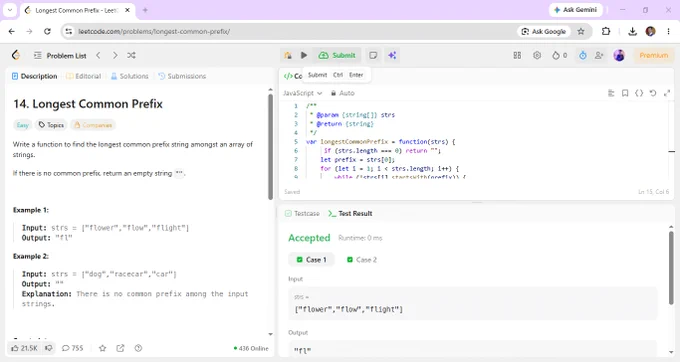
Task: Show the Companies tag
Action: 93,125
